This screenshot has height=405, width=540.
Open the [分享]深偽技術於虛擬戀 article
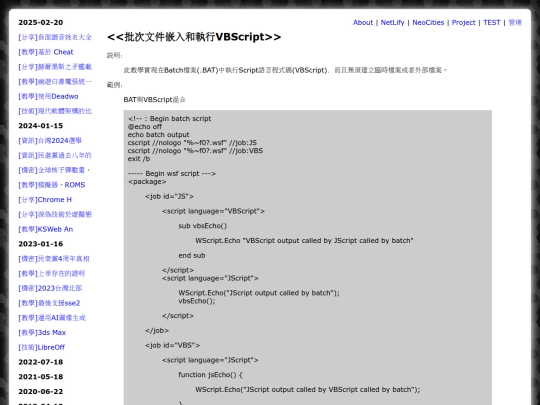coord(55,215)
